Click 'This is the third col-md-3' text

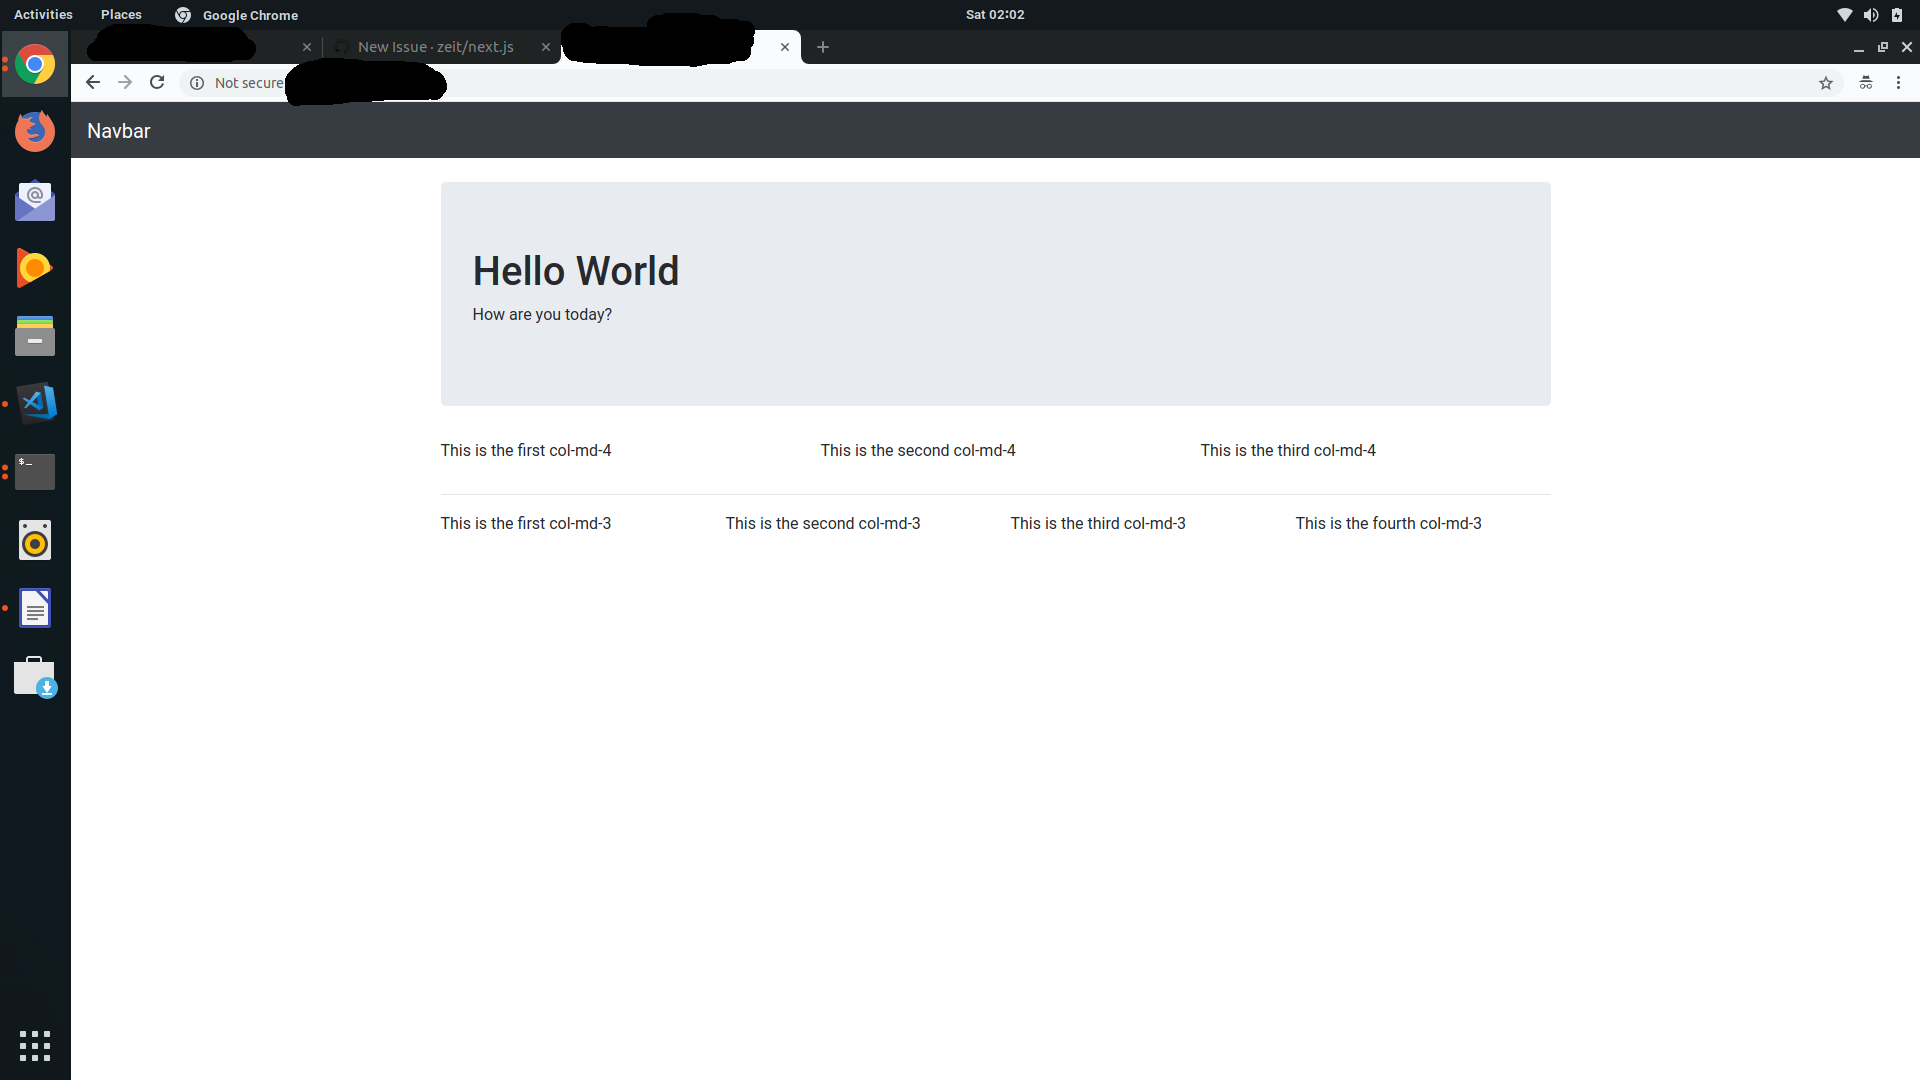[1098, 523]
